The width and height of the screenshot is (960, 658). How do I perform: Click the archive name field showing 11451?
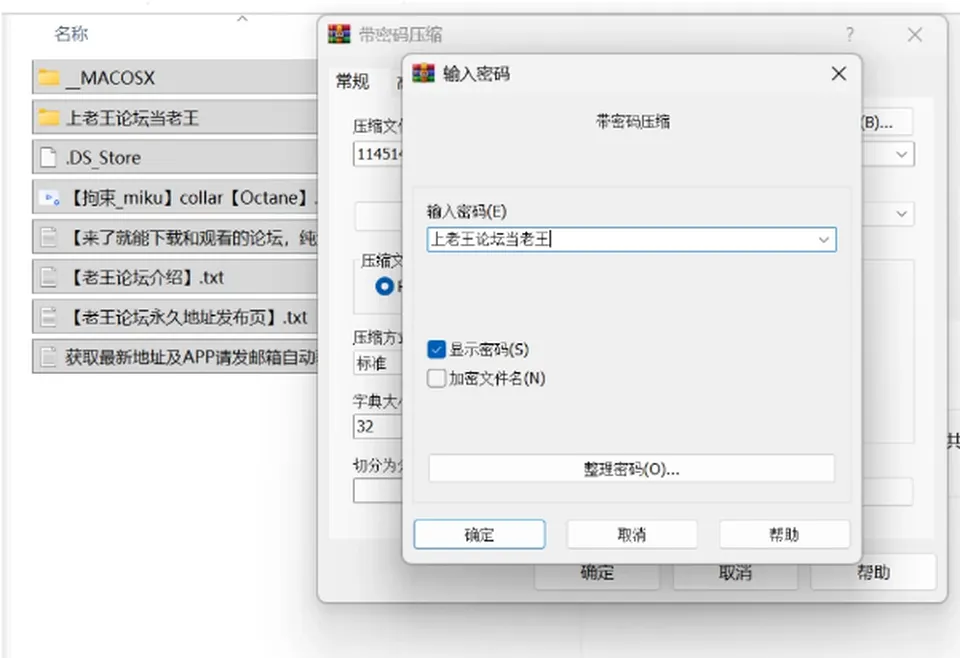(x=377, y=154)
